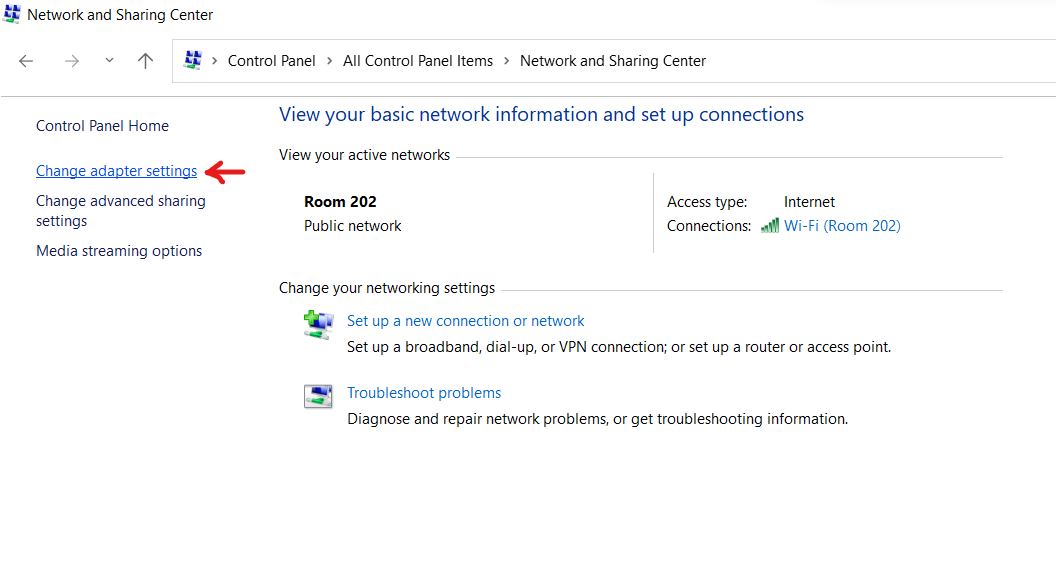Click Troubleshoot problems link
Image resolution: width=1056 pixels, height=568 pixels.
click(424, 393)
